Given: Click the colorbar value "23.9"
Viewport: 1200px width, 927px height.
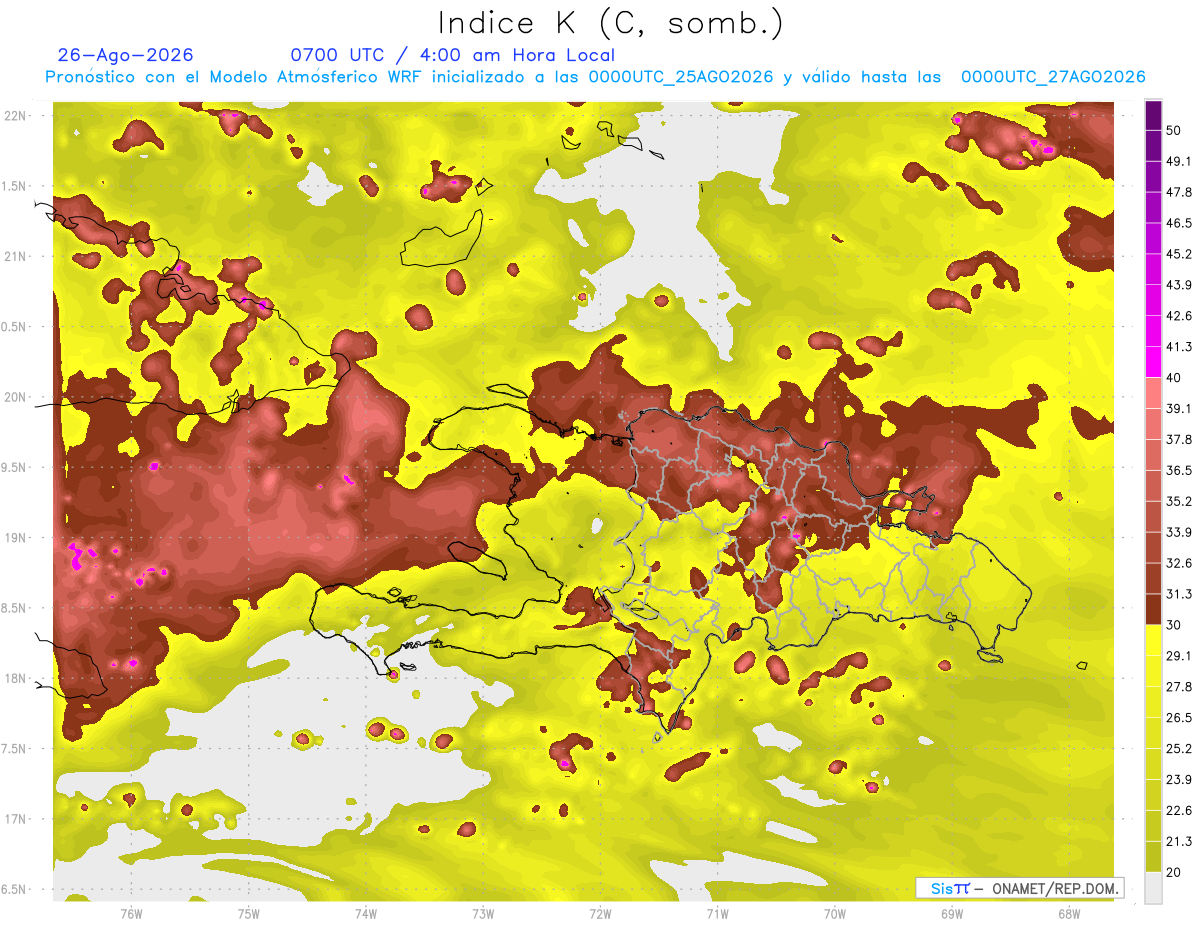Looking at the screenshot, I should pyautogui.click(x=1178, y=779).
